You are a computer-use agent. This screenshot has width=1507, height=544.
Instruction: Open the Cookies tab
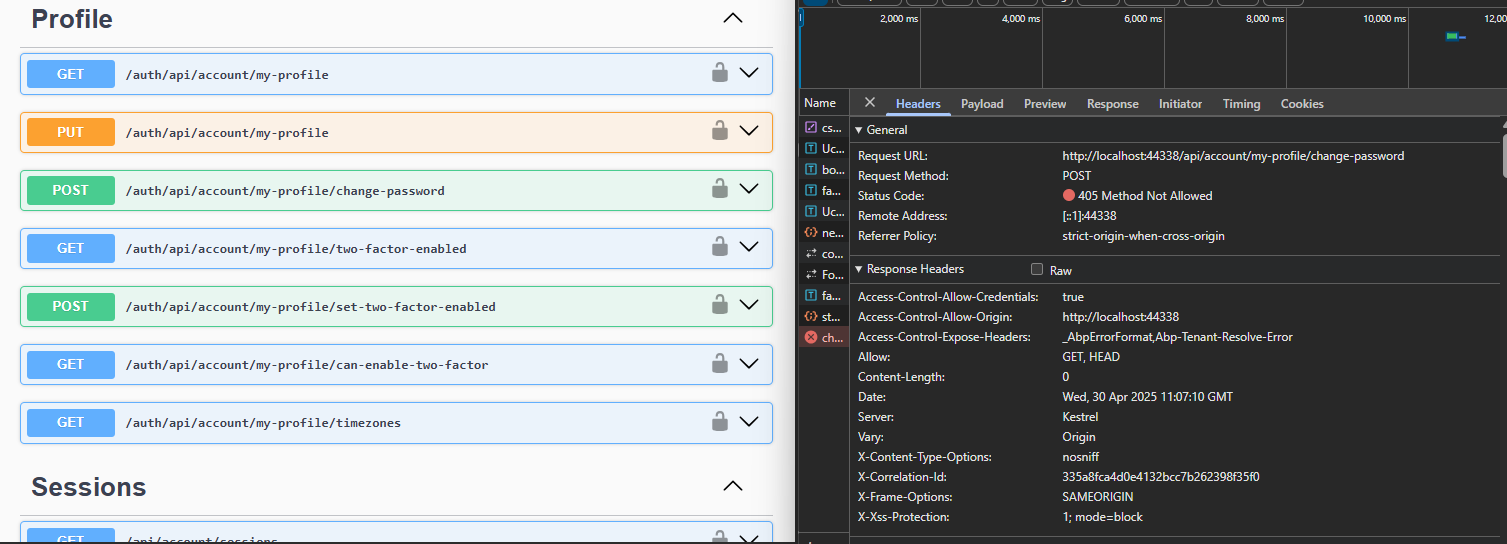point(1301,104)
